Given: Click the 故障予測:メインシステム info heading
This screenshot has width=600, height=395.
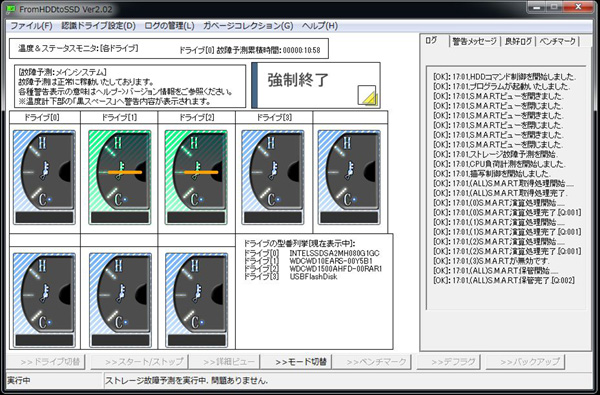Looking at the screenshot, I should pos(62,72).
